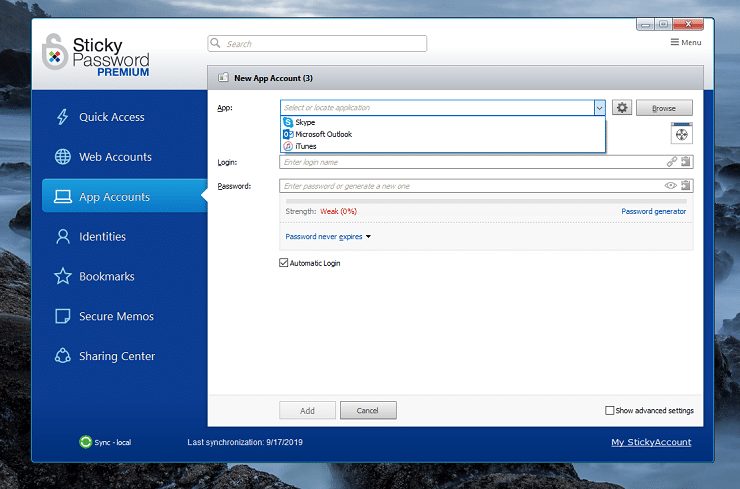Click the gear icon beside the App field

(622, 108)
